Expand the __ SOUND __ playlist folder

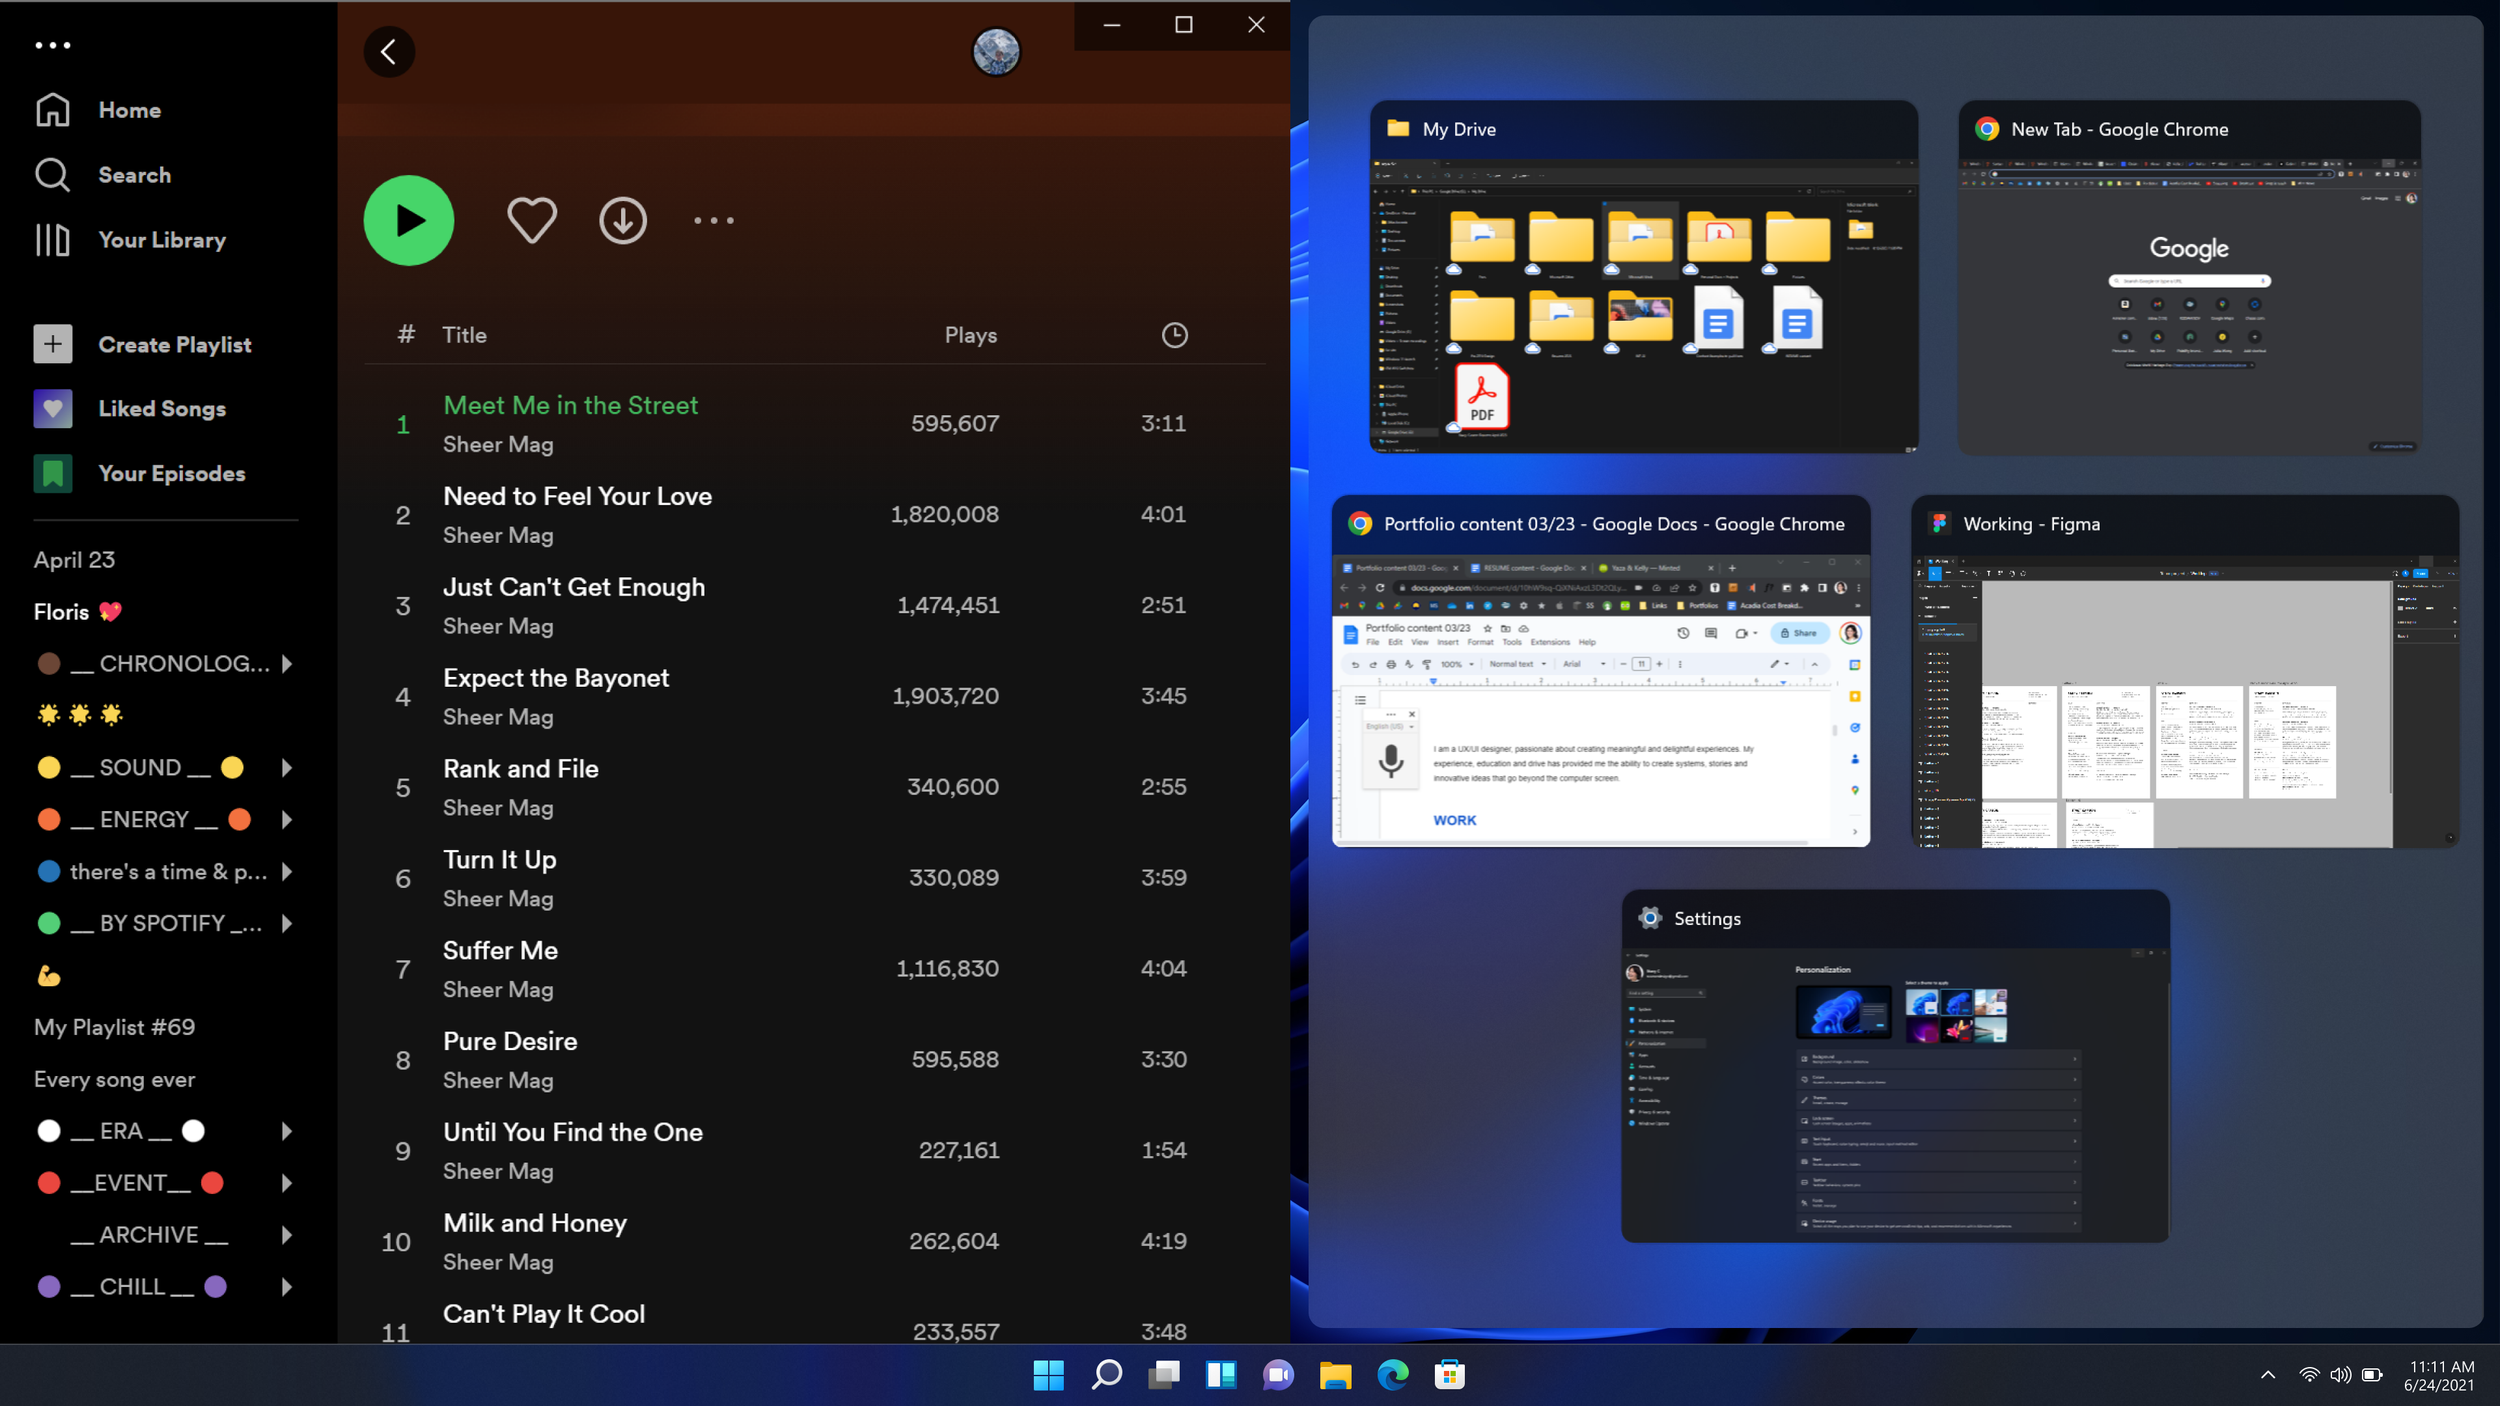287,767
